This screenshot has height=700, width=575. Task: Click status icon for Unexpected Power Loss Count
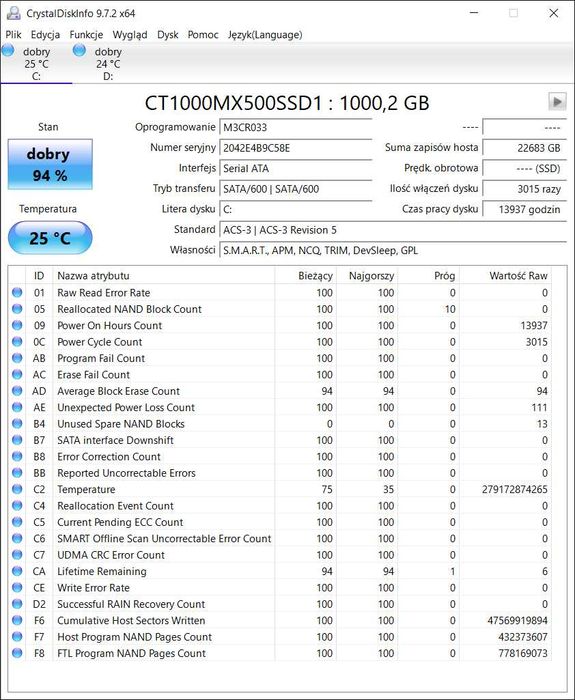[x=17, y=407]
